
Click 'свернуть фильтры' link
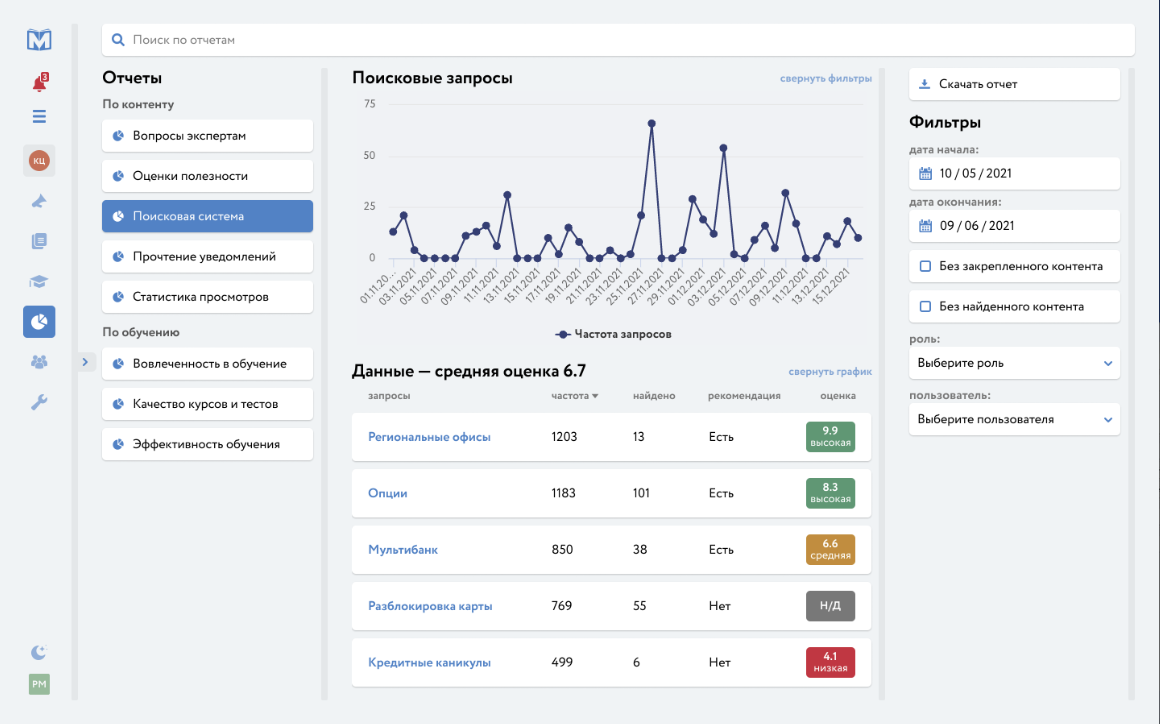click(825, 79)
